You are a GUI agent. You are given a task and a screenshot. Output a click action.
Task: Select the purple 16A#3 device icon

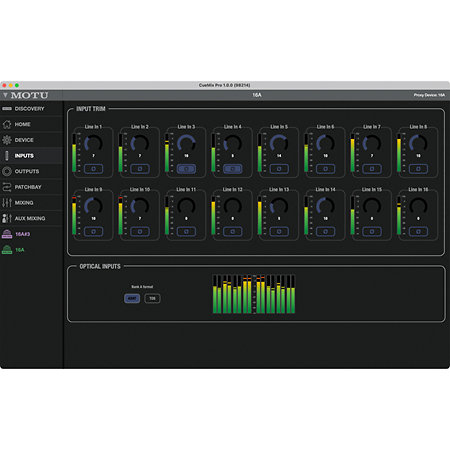(7, 234)
